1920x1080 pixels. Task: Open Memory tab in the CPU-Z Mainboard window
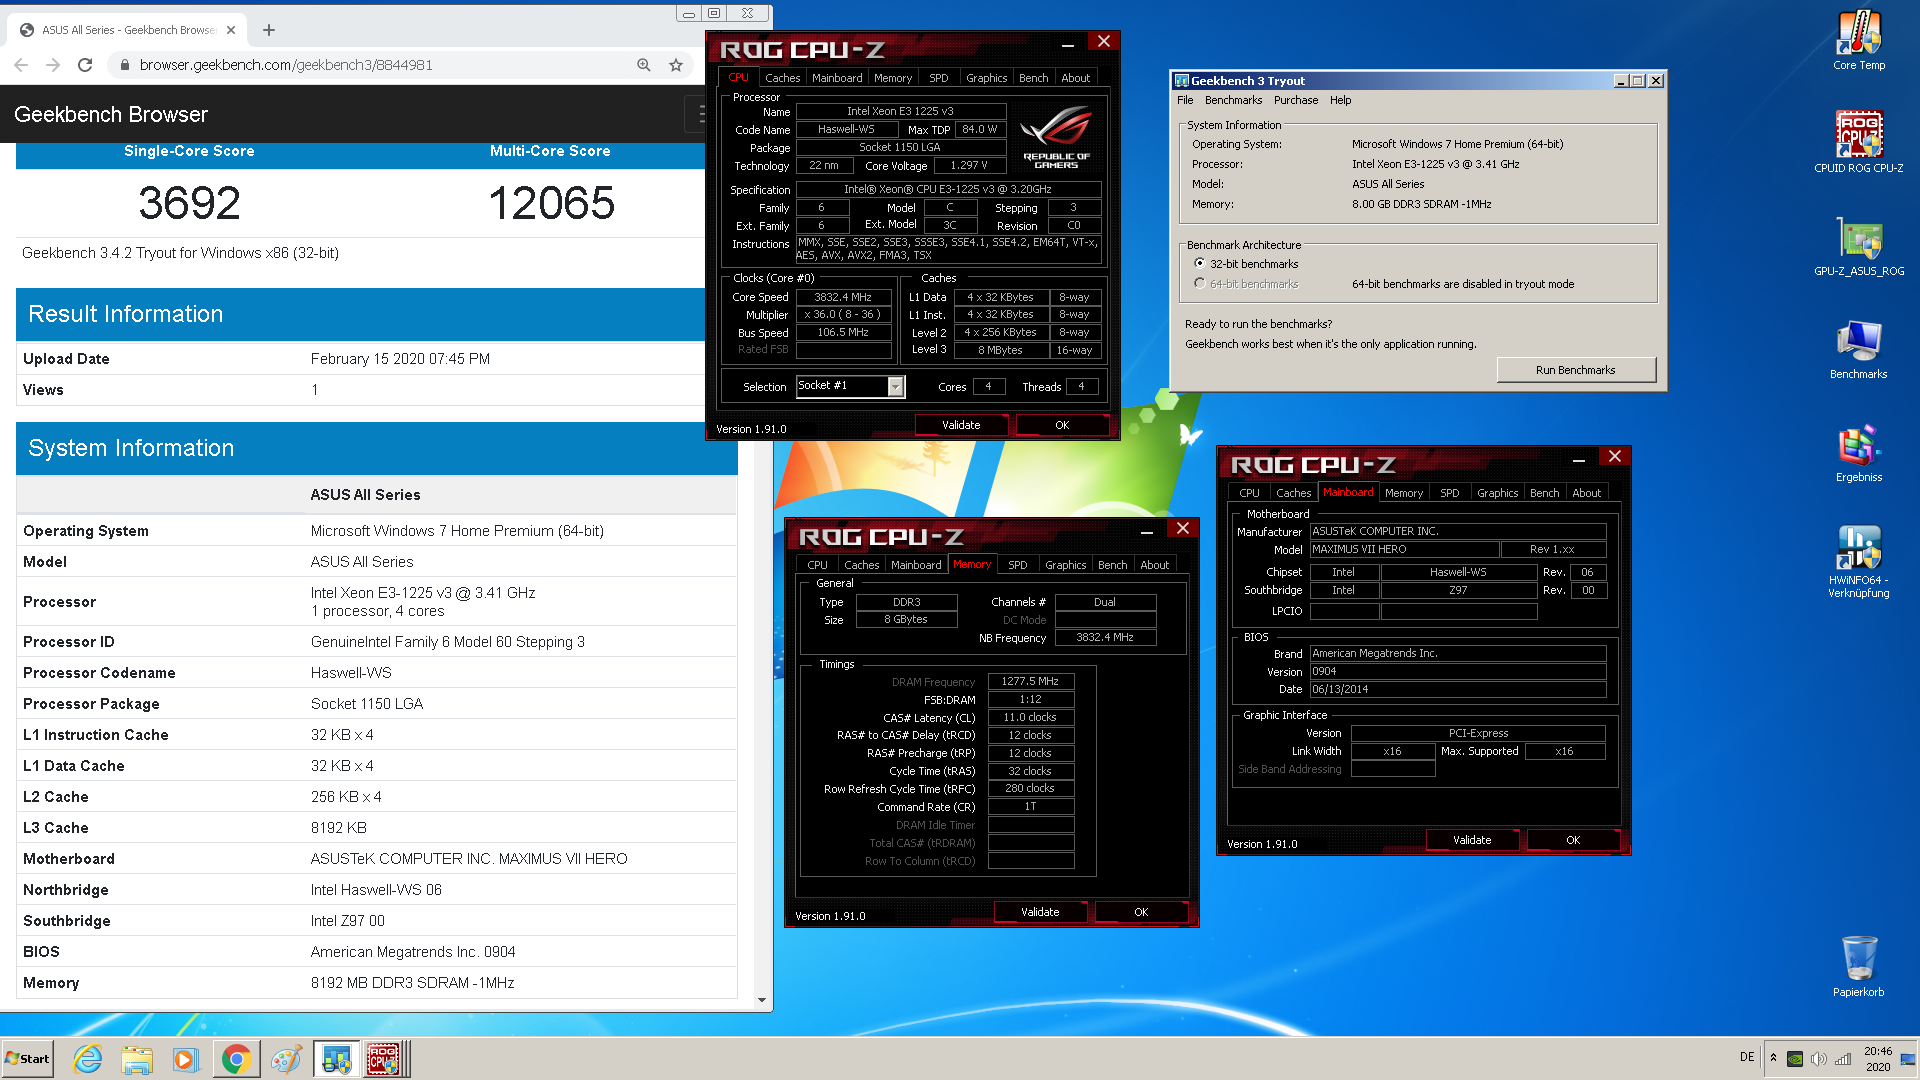(x=1403, y=493)
